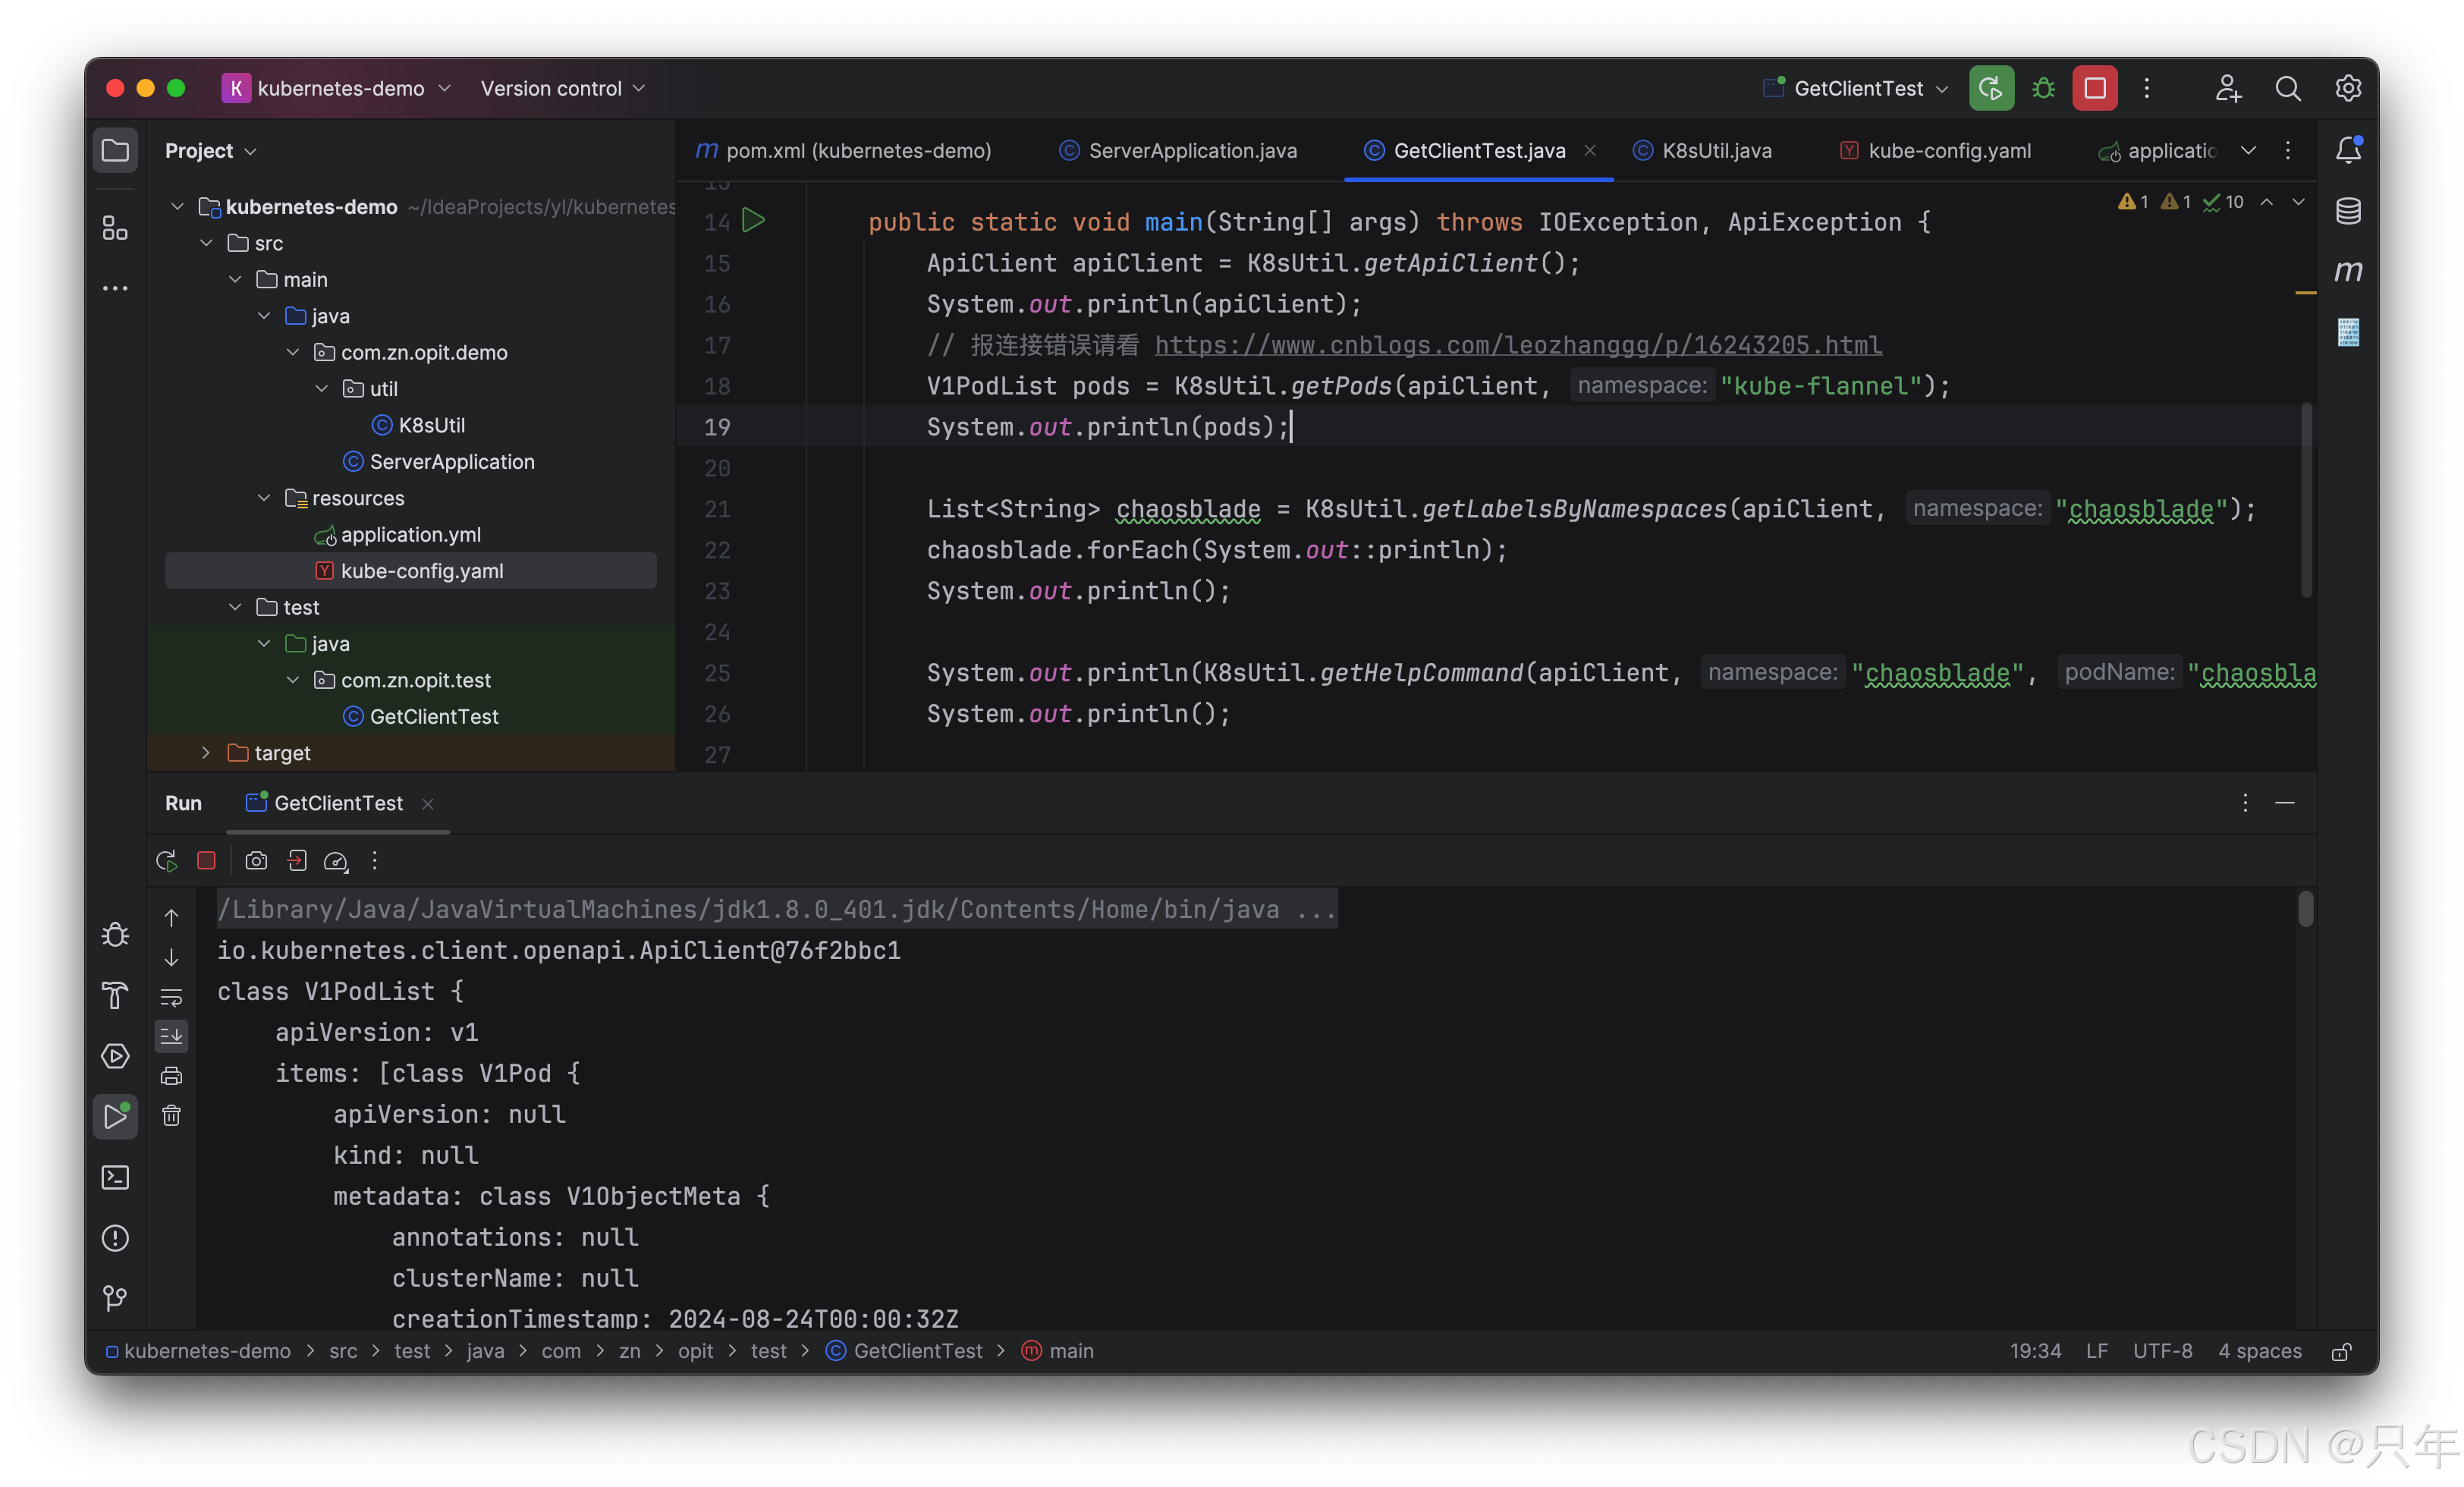The width and height of the screenshot is (2464, 1487).
Task: Click the UTF-8 encoding in the status bar
Action: [x=2162, y=1351]
